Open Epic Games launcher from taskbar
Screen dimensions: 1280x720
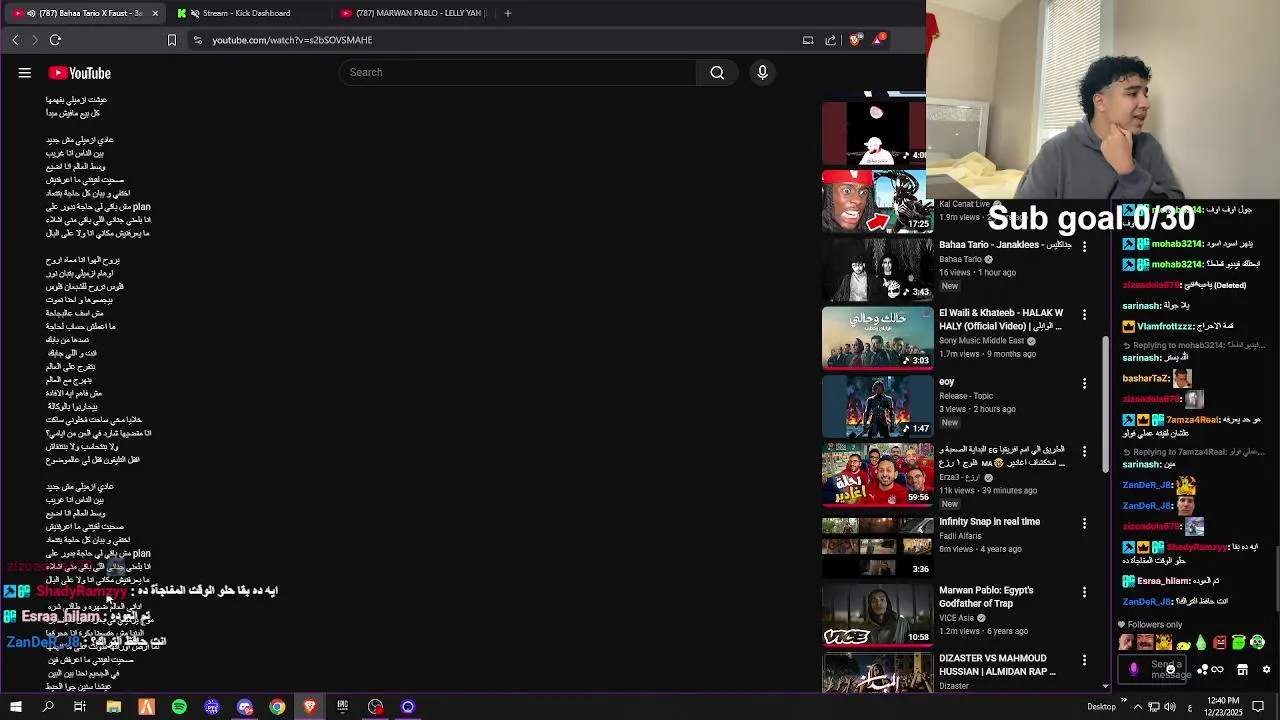tap(342, 707)
